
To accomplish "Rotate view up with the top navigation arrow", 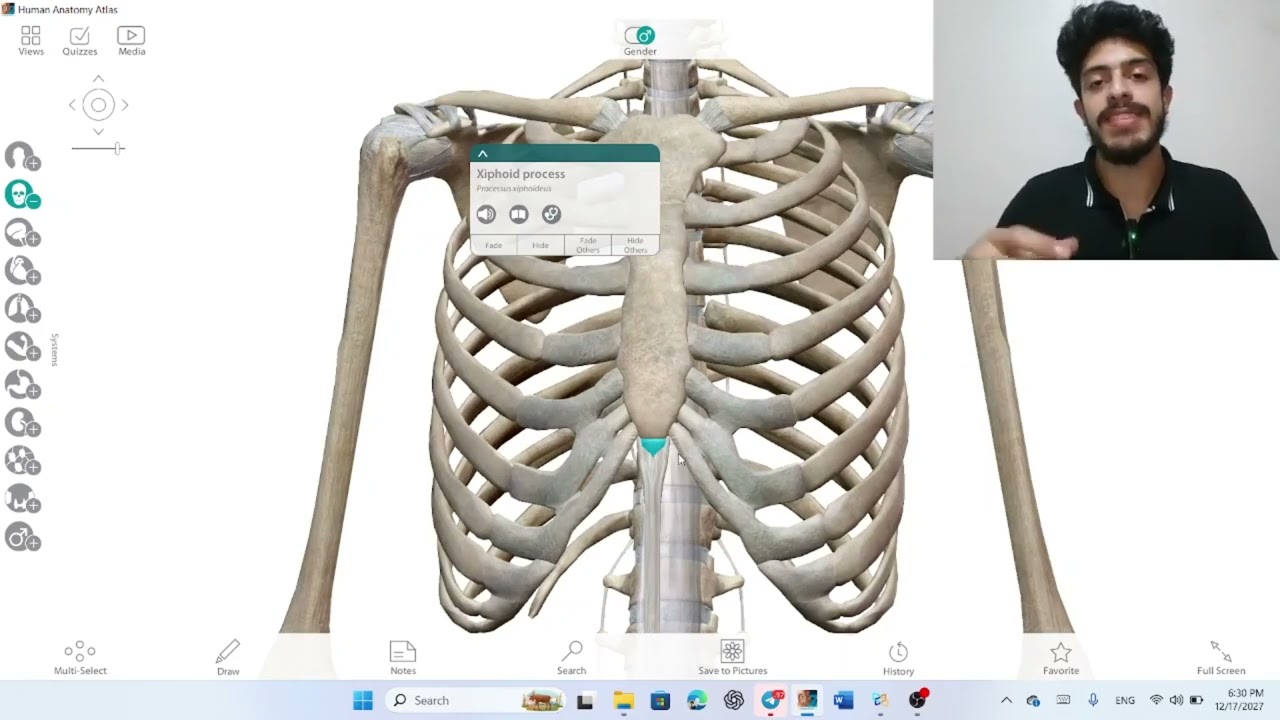I will pyautogui.click(x=98, y=79).
